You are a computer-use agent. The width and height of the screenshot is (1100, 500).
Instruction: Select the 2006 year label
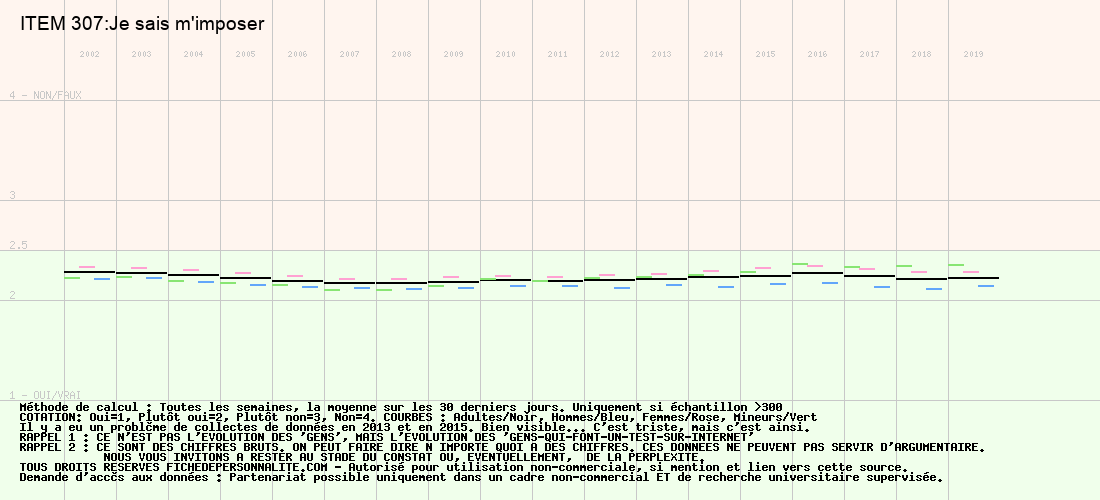tap(297, 54)
